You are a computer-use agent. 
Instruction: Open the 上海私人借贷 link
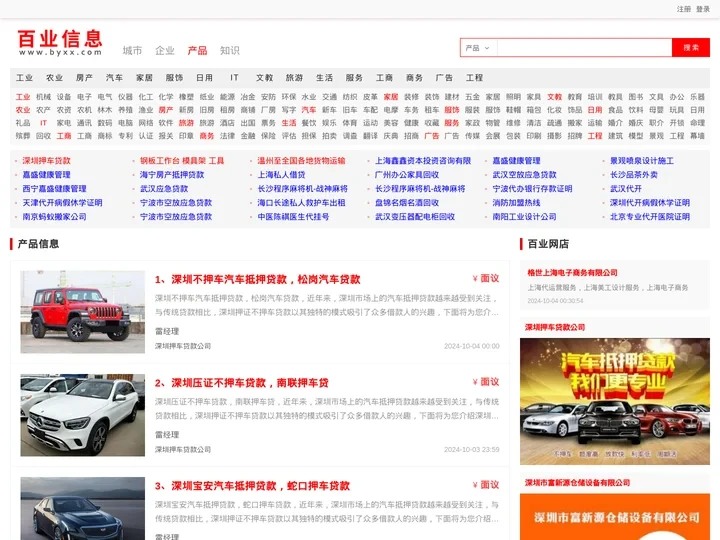click(281, 174)
